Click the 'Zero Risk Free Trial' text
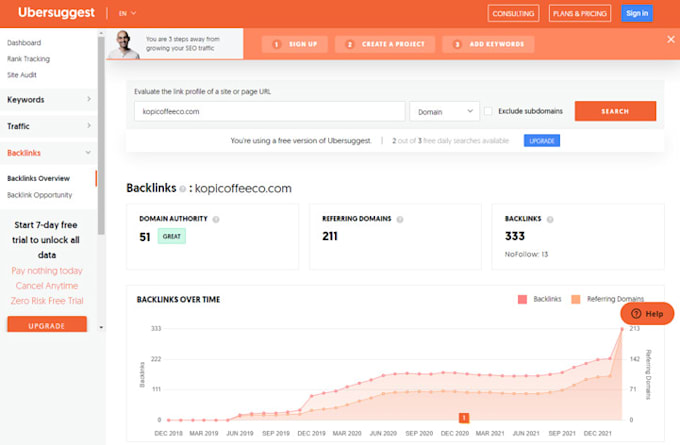The image size is (680, 445). pos(47,301)
